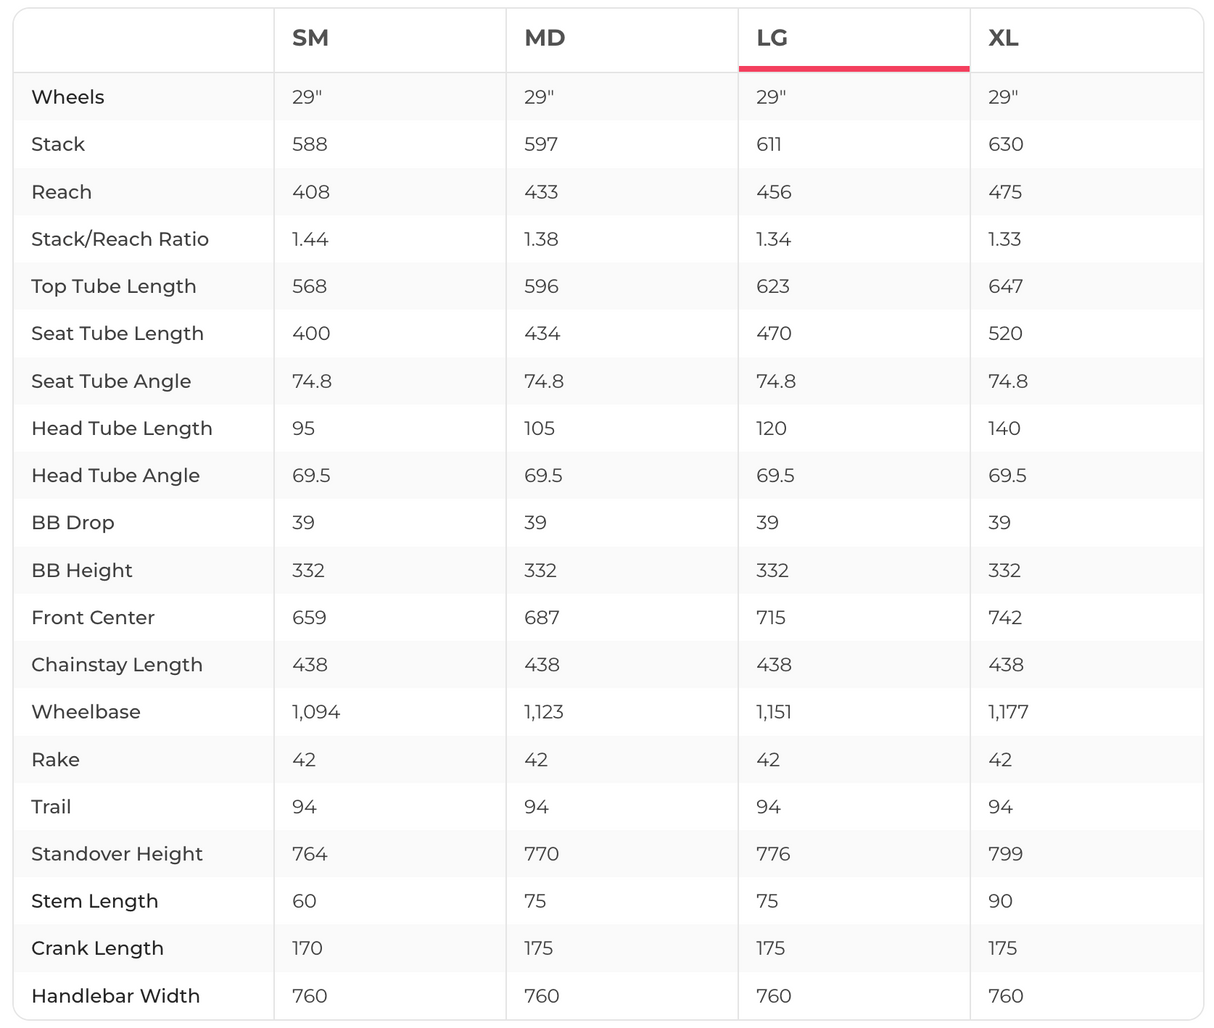The image size is (1214, 1028).
Task: Click the Wheels row label
Action: point(68,97)
